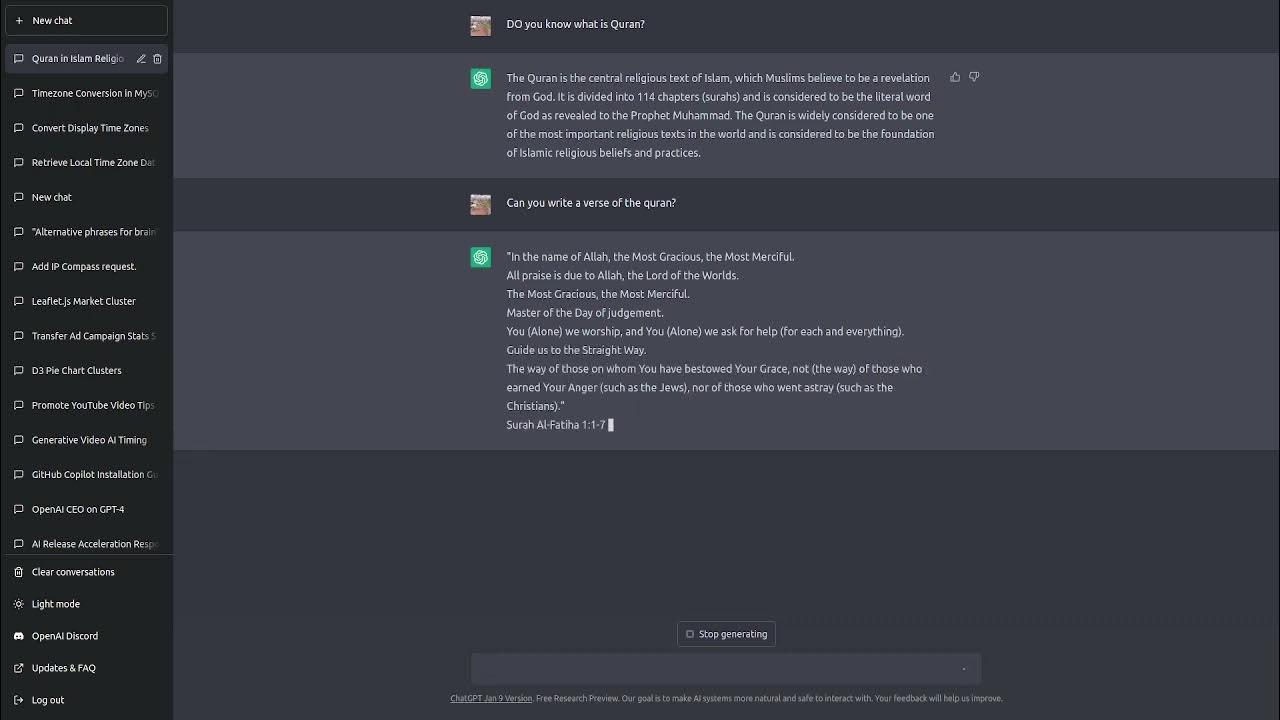Open the ChatGPT Jan 9 Version link
Viewport: 1280px width, 720px height.
[x=491, y=699]
